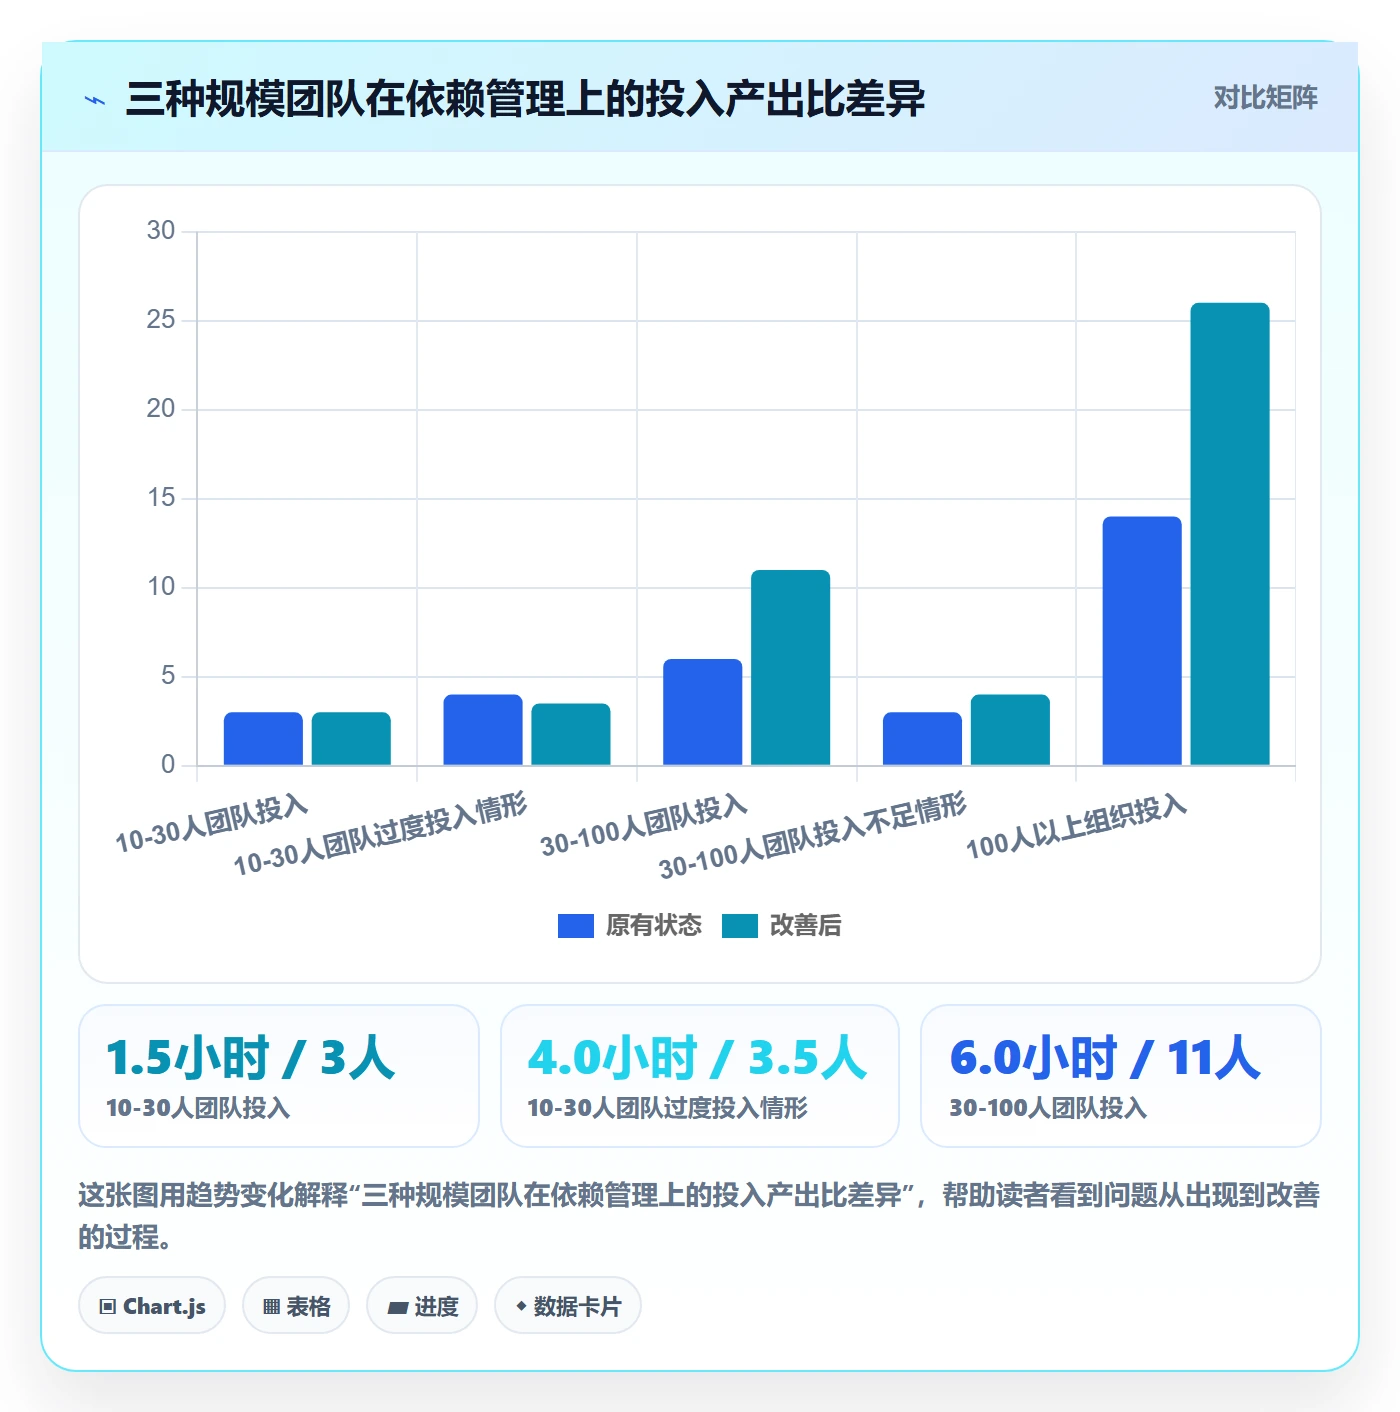
Task: Click the 进度 tag chip
Action: click(422, 1306)
